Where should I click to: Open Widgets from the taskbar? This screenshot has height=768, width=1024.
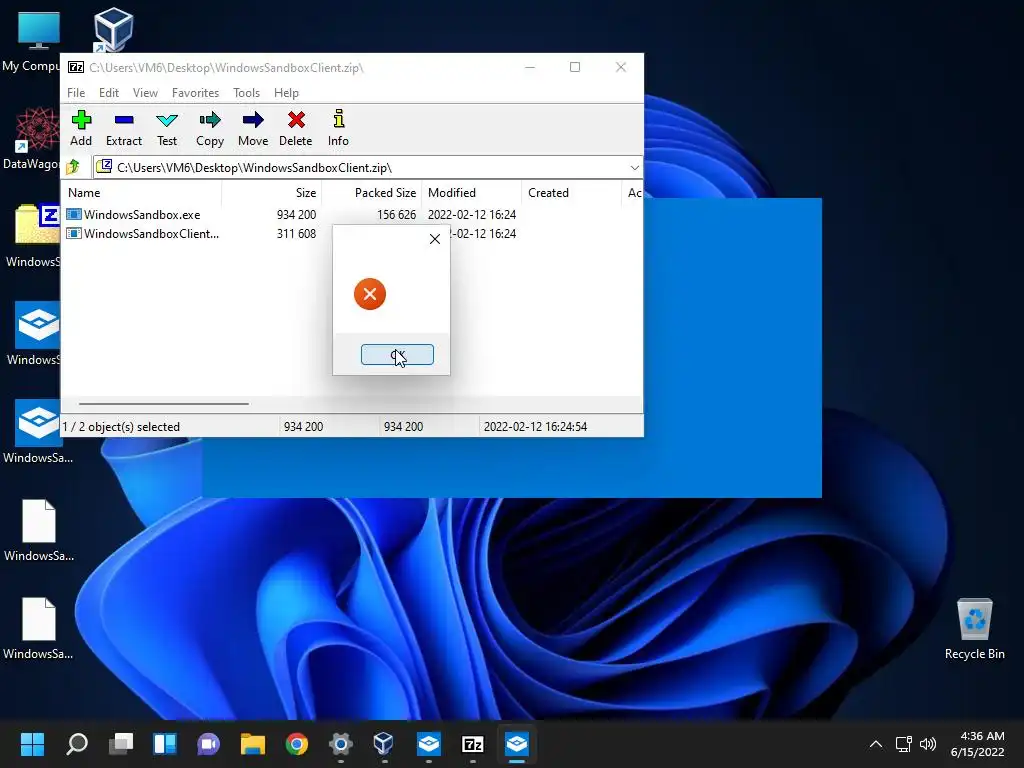(x=165, y=743)
